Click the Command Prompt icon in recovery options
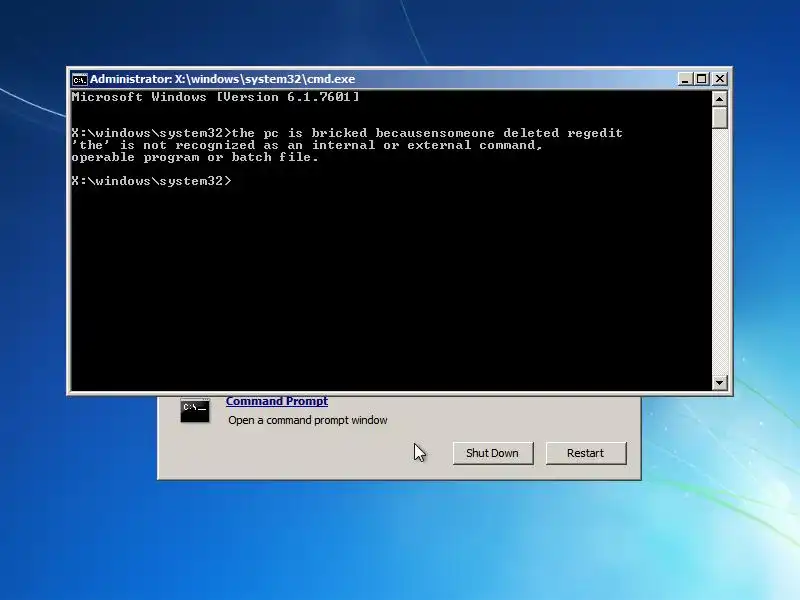The image size is (800, 600). (x=195, y=411)
